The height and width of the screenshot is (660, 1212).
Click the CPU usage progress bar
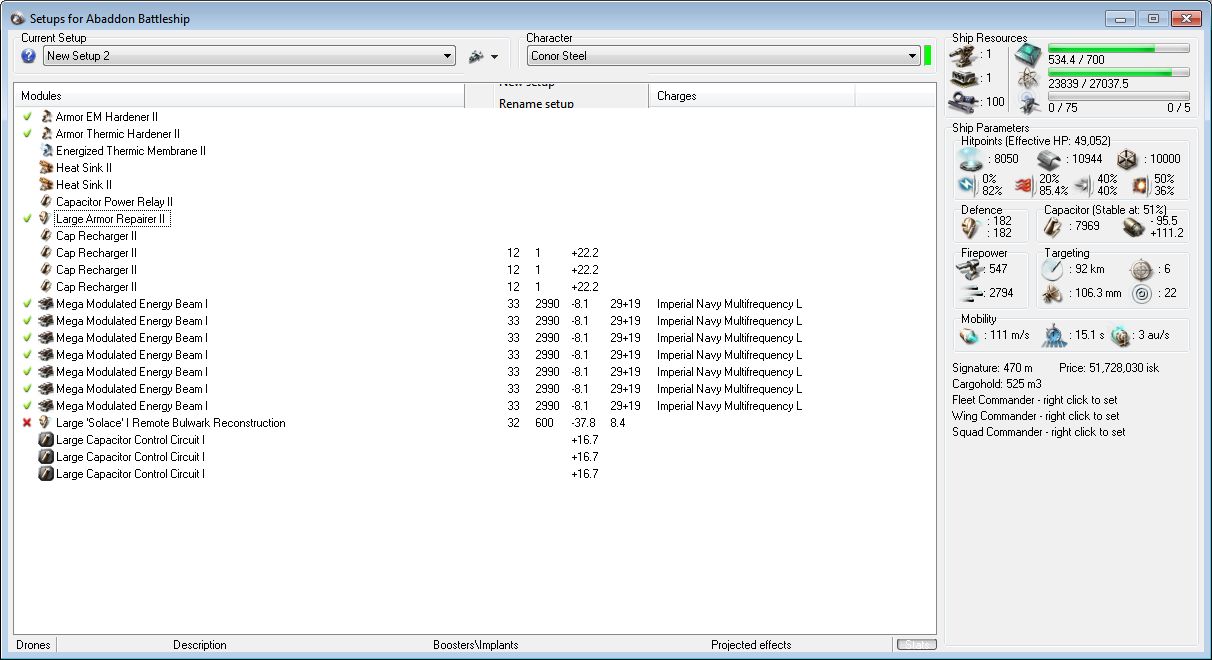(1118, 48)
